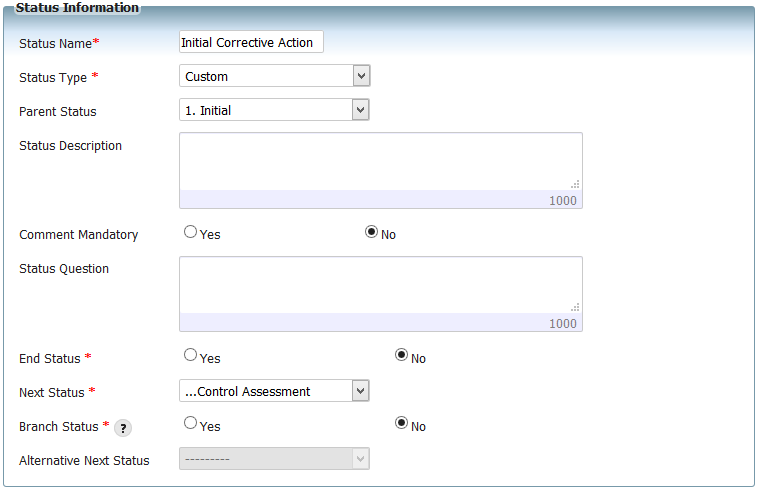Choose No for End Status
758x490 pixels.
pyautogui.click(x=401, y=355)
